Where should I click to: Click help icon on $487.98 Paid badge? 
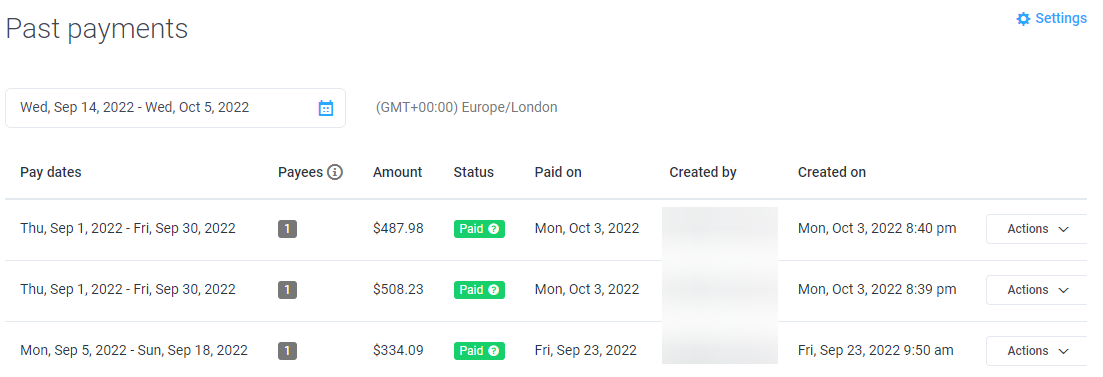pyautogui.click(x=494, y=229)
